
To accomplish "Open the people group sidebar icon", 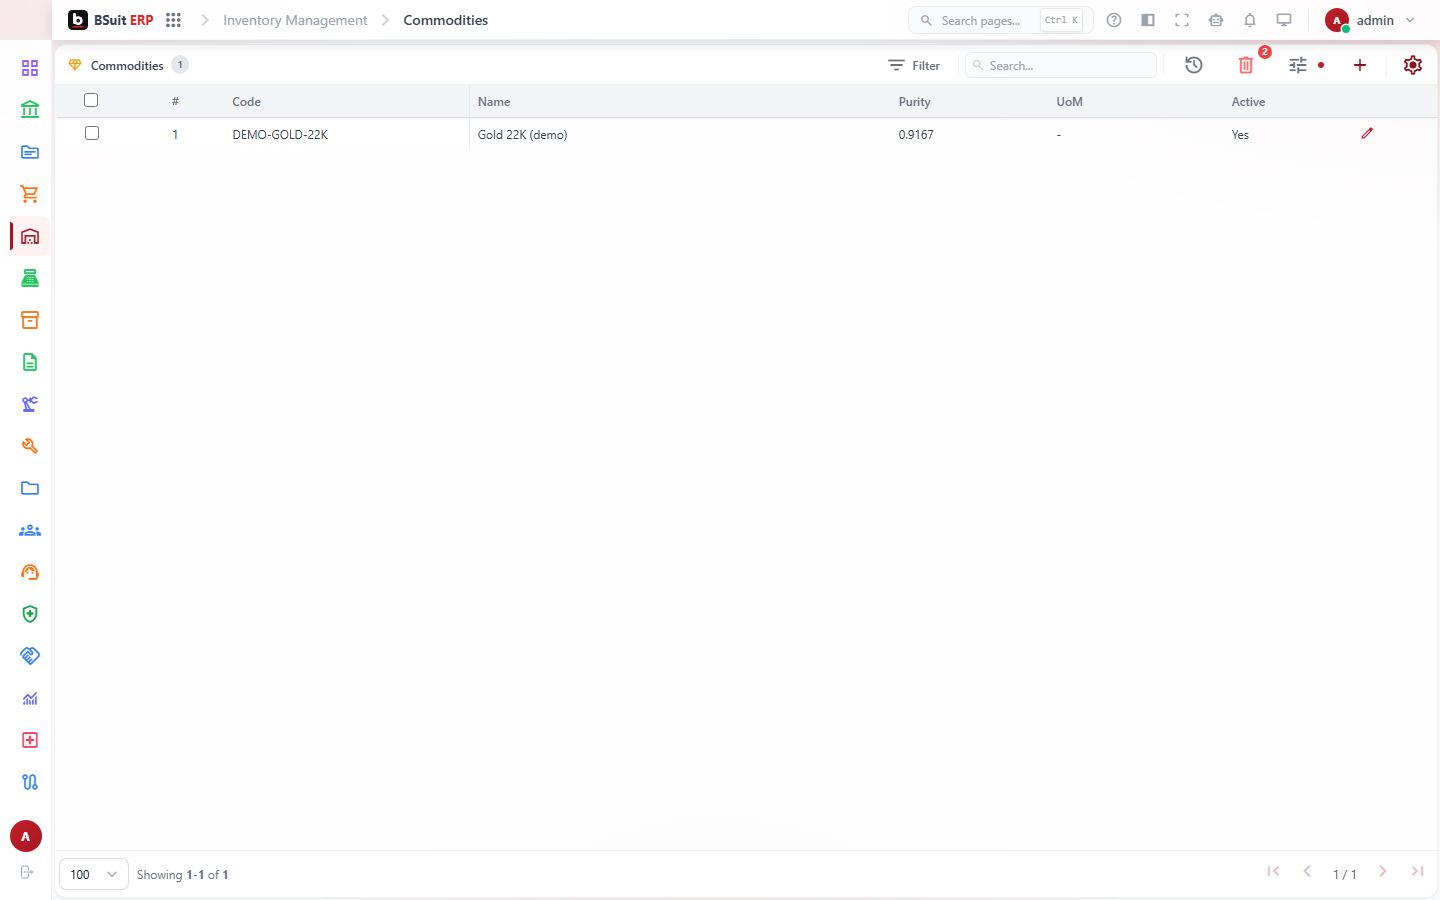I will (x=30, y=530).
